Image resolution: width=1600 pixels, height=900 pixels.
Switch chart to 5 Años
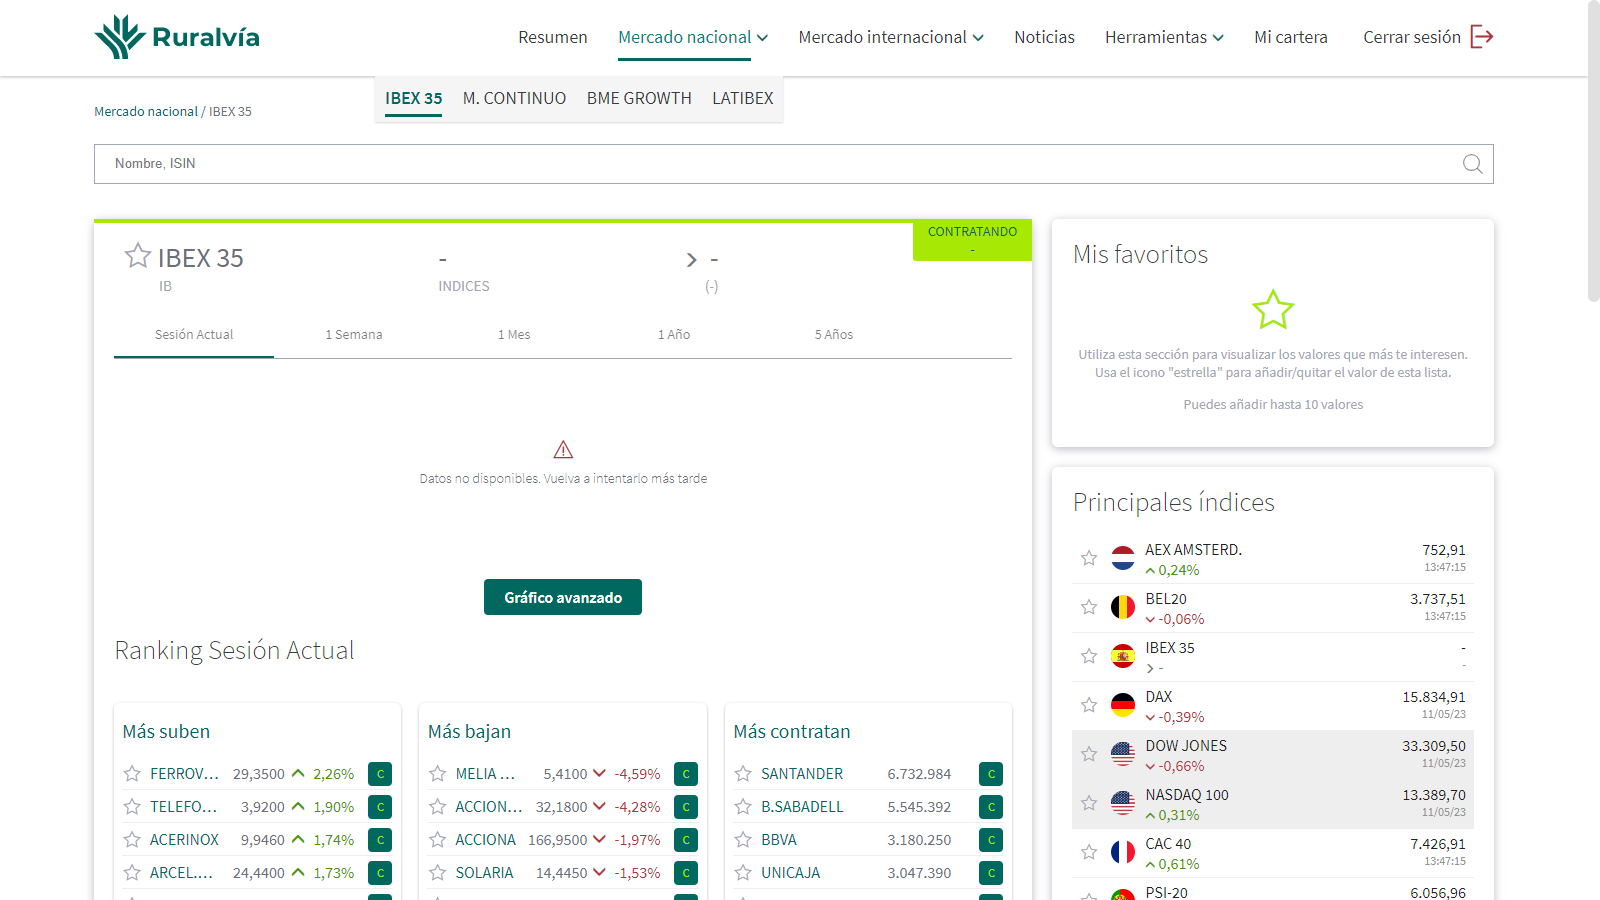click(x=834, y=335)
